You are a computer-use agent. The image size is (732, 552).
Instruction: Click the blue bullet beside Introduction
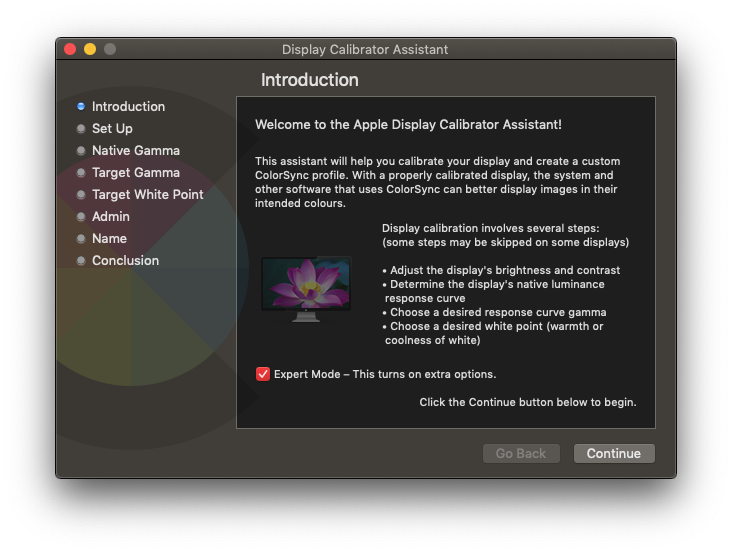coord(81,106)
